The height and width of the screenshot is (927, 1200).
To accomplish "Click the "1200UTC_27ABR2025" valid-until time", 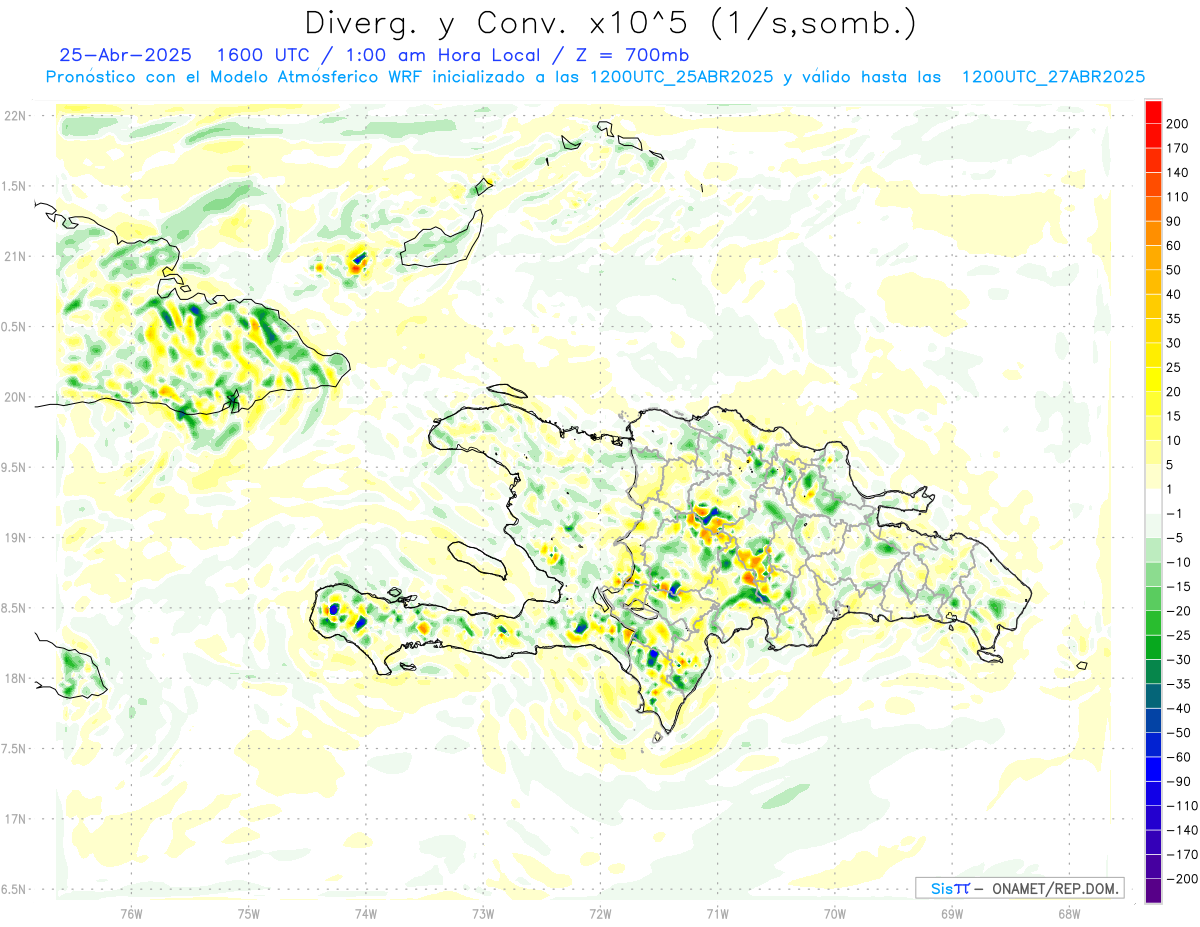I will tap(1052, 77).
